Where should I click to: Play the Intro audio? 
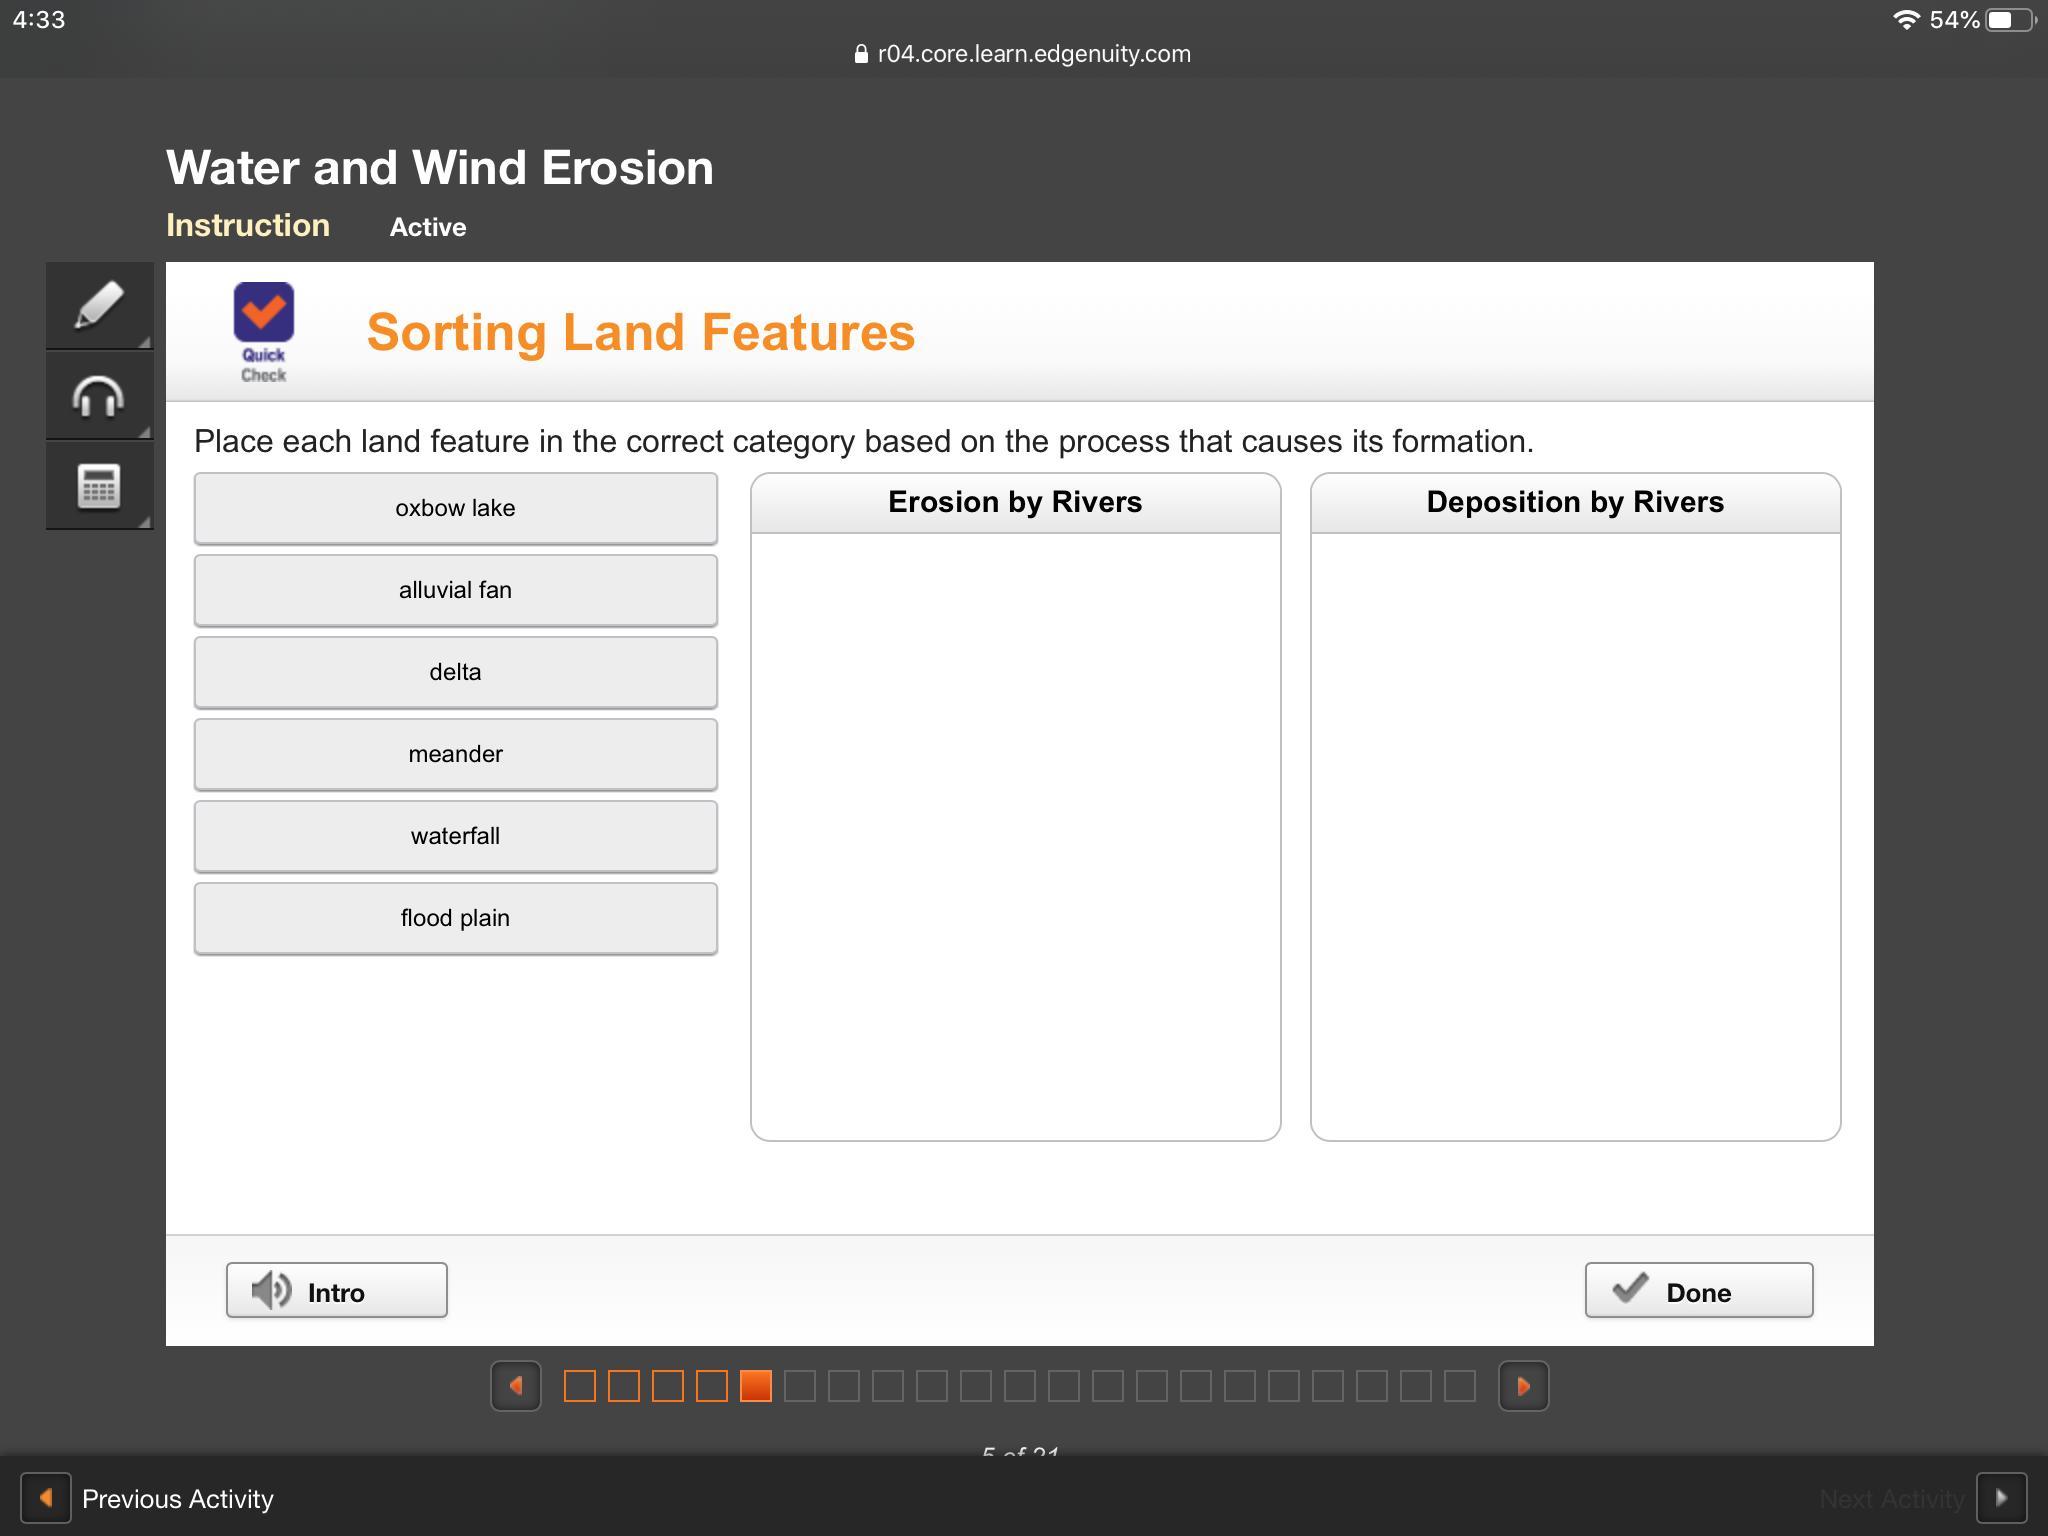[x=336, y=1291]
